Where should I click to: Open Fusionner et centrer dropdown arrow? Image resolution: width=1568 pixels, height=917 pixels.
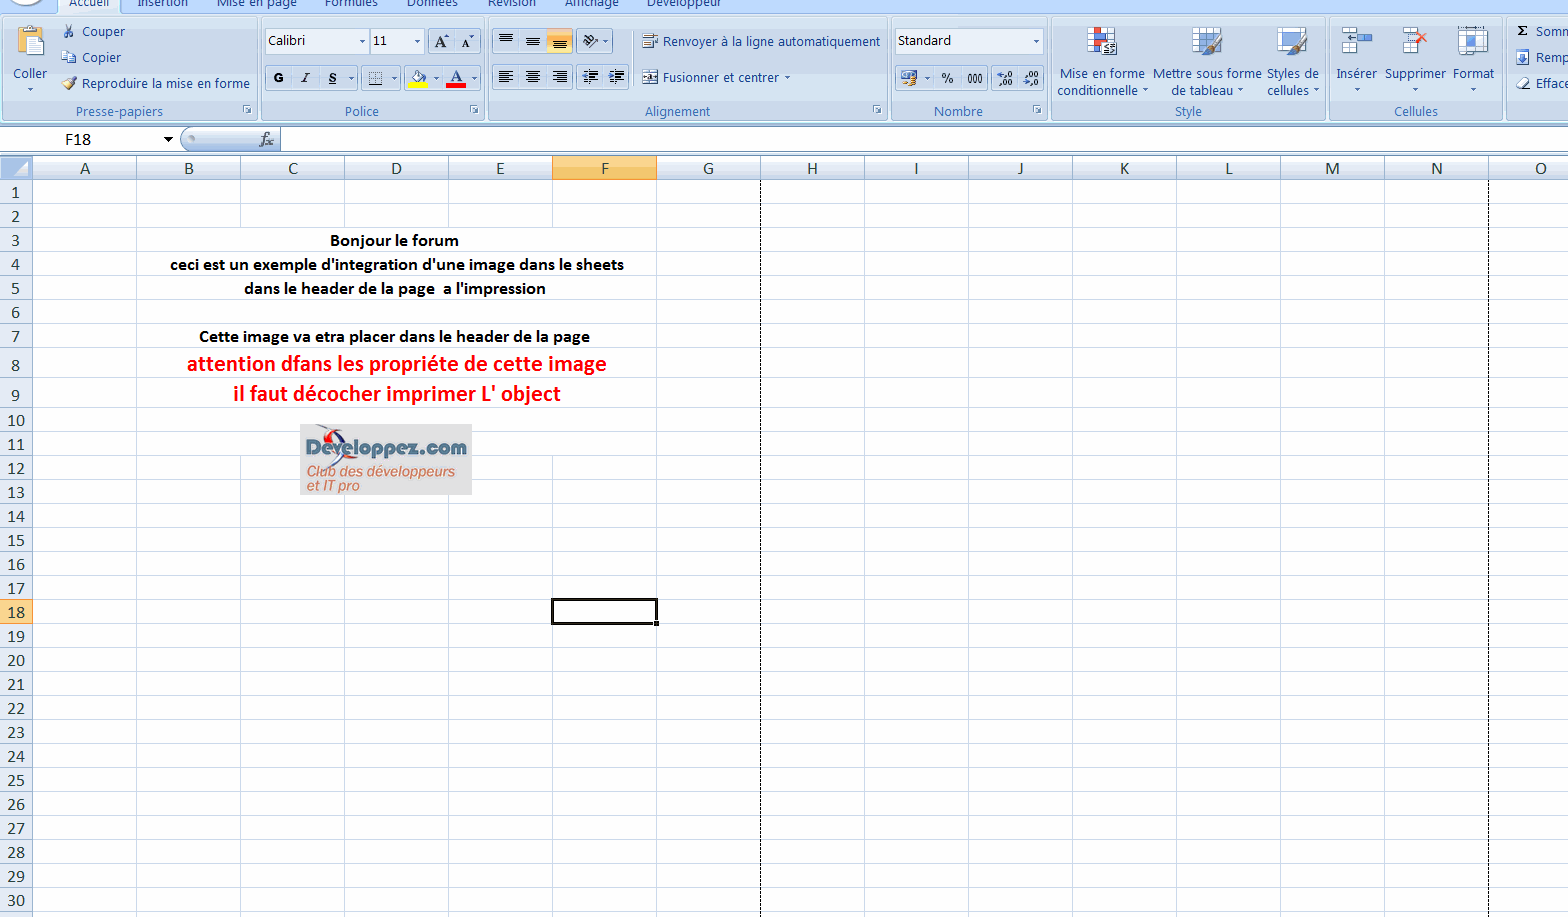(x=787, y=77)
